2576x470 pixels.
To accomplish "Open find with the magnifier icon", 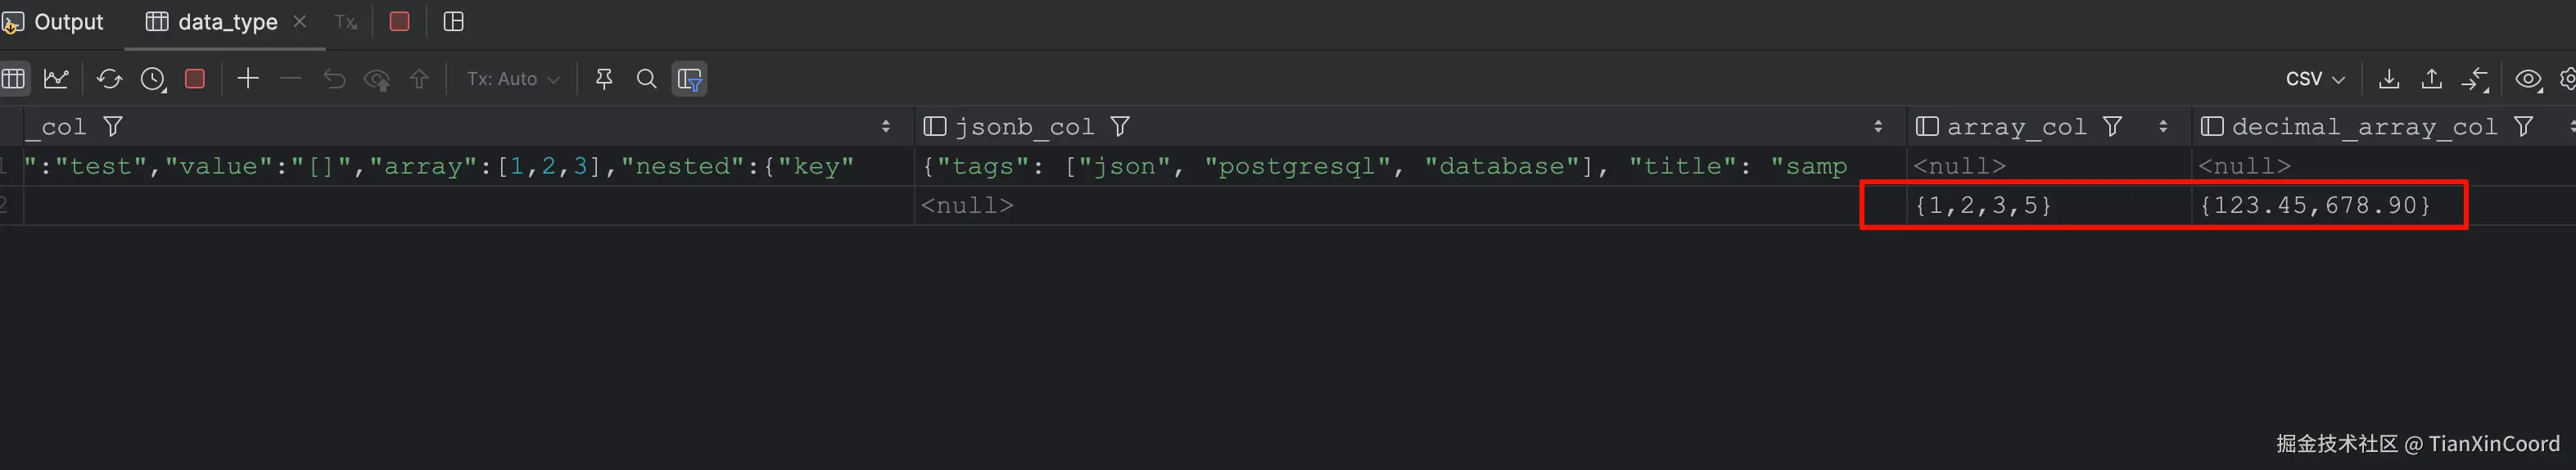I will (647, 79).
